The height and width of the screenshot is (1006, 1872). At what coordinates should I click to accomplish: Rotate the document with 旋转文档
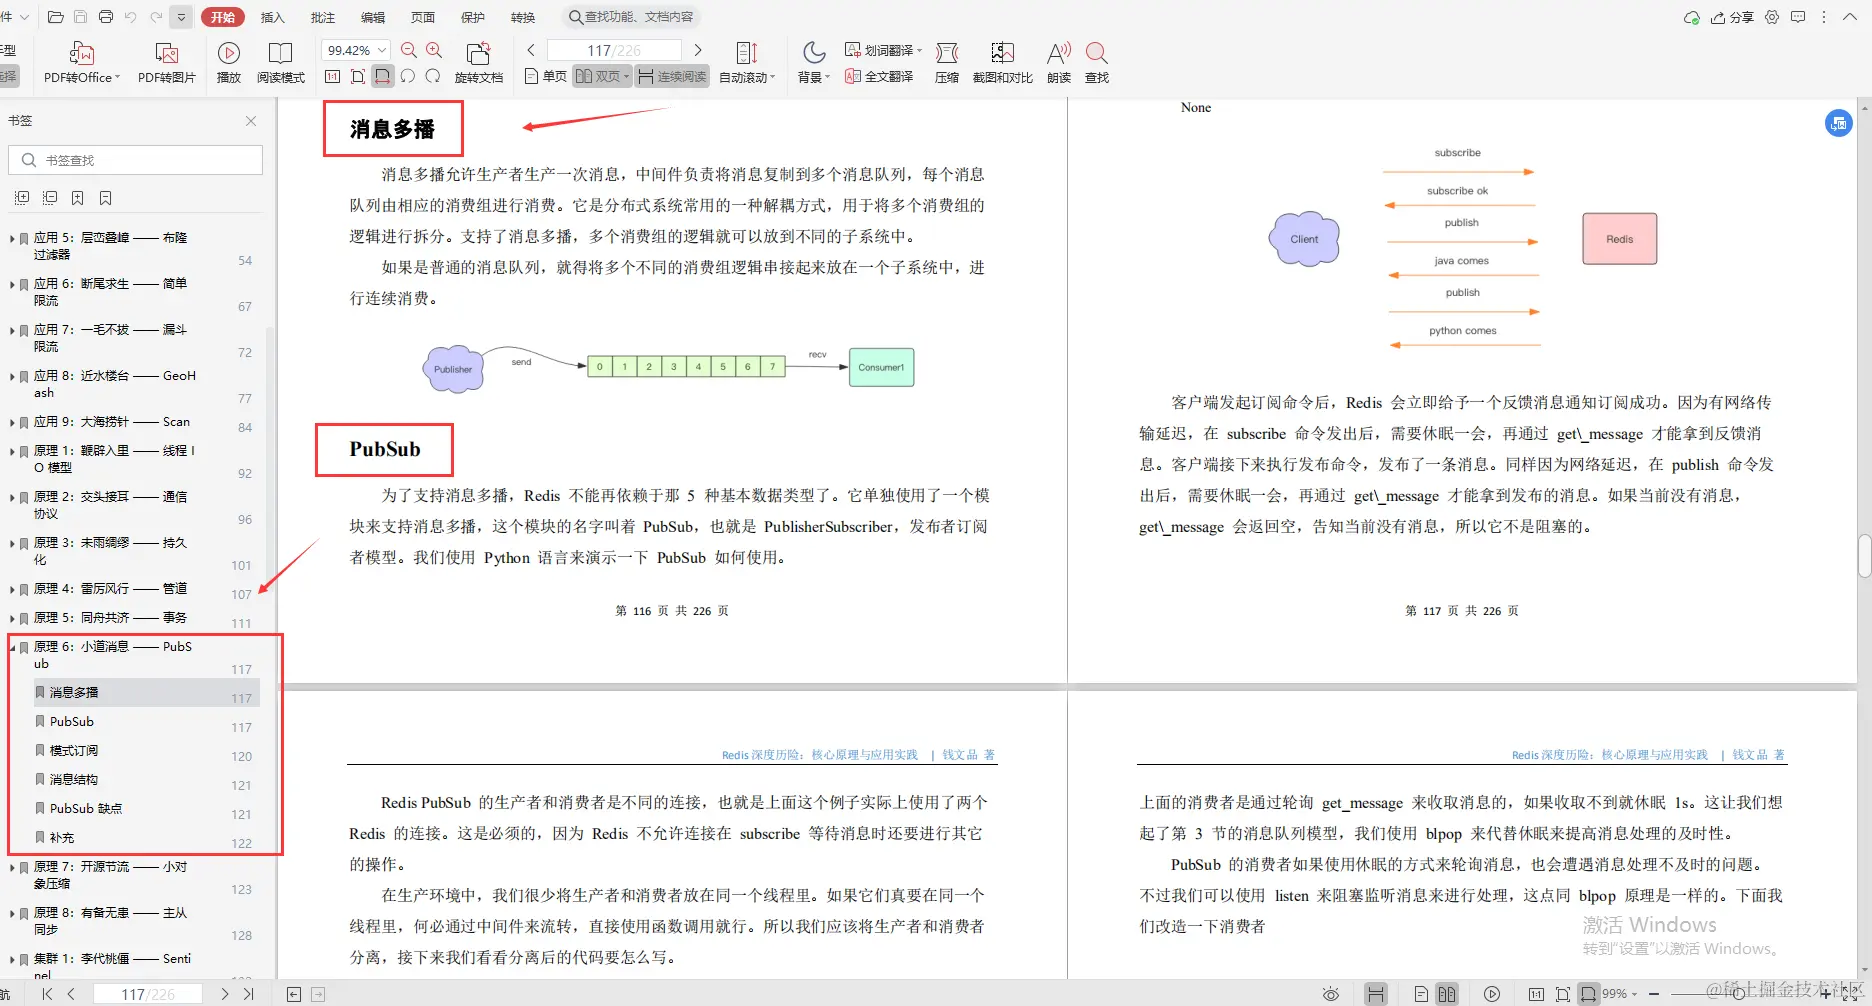pos(478,62)
